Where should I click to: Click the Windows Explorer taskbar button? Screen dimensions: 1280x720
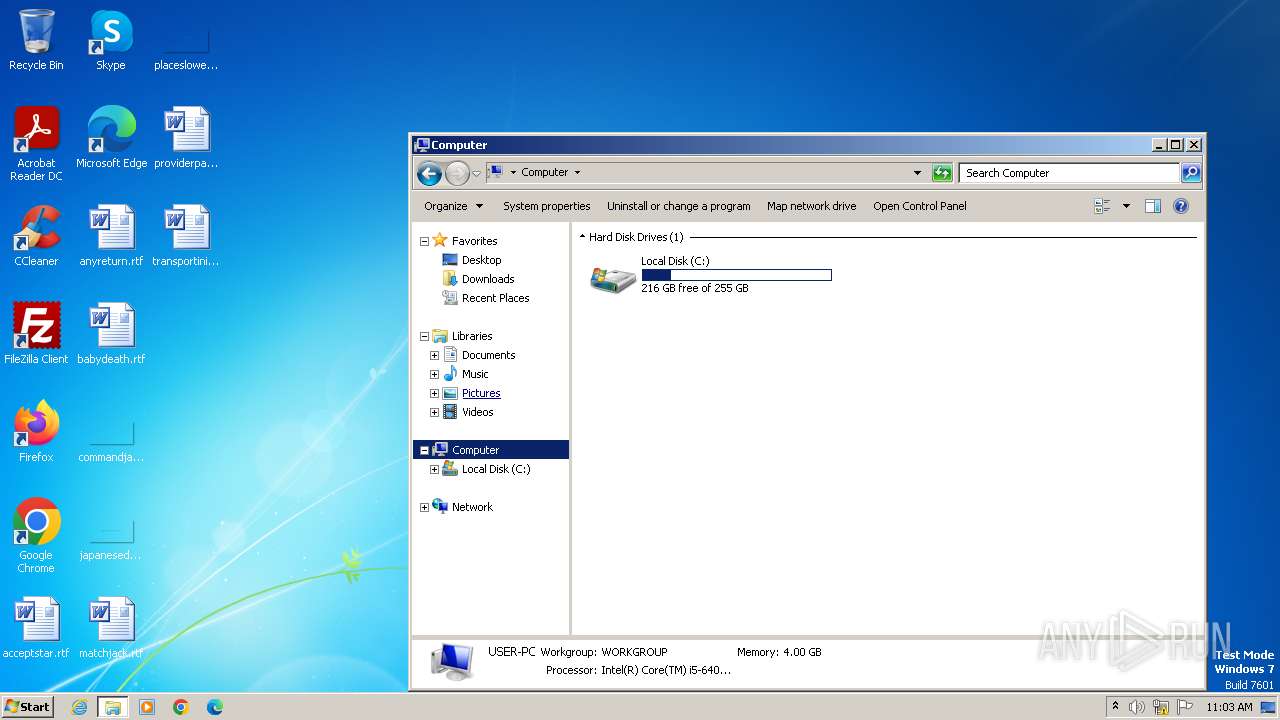click(x=113, y=707)
